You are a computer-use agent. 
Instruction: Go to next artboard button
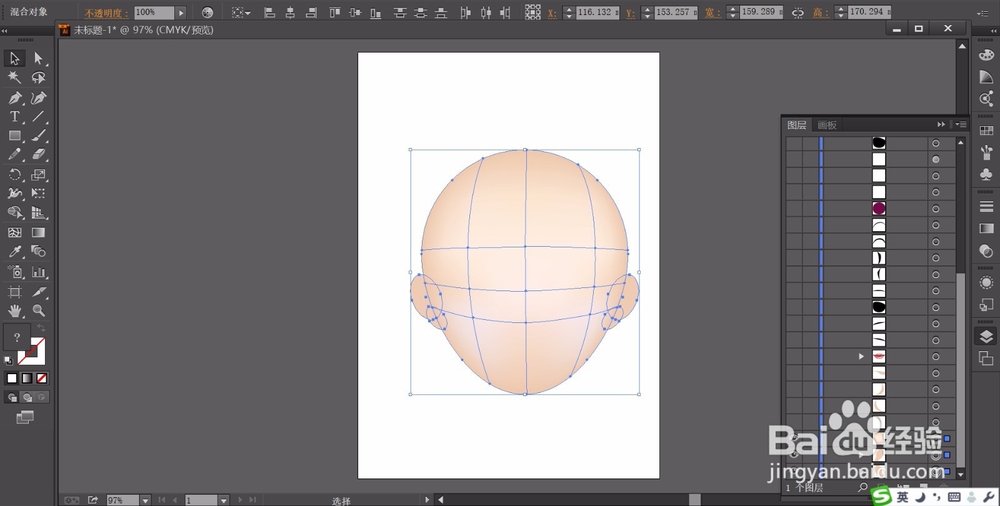[240, 500]
